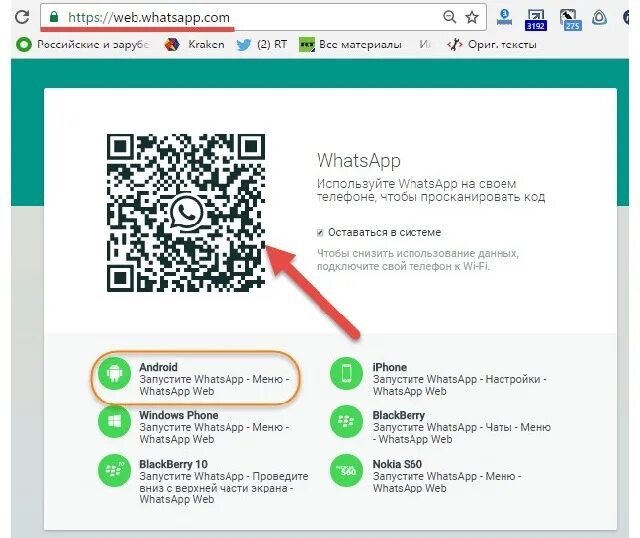This screenshot has width=640, height=538.
Task: Click the 'Оставаться в системе' label text
Action: [x=384, y=232]
